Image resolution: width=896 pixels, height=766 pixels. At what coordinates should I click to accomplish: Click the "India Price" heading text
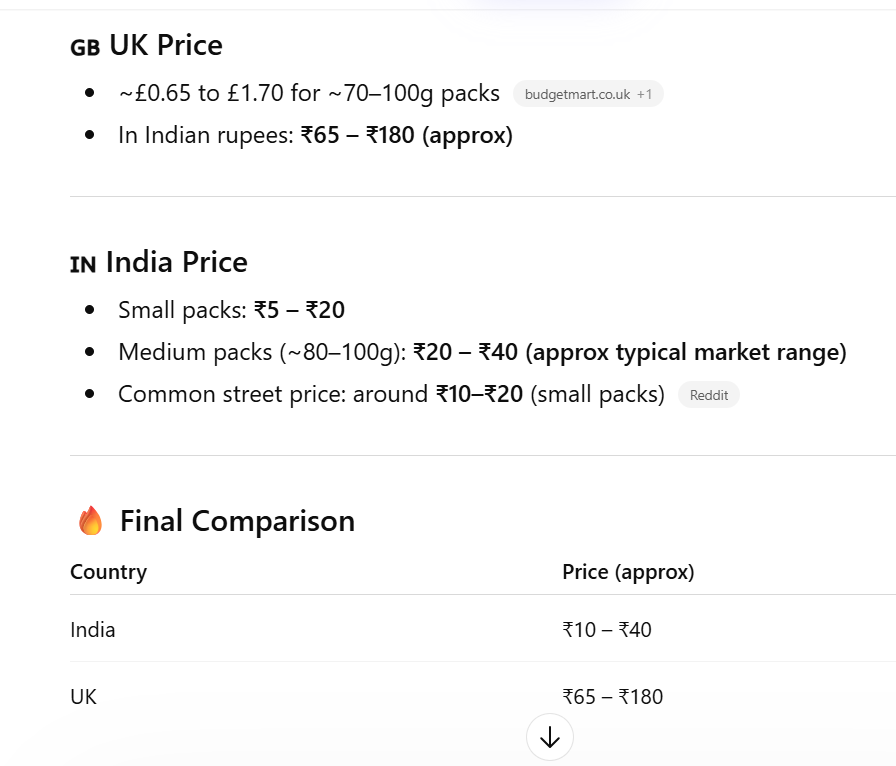pyautogui.click(x=177, y=262)
